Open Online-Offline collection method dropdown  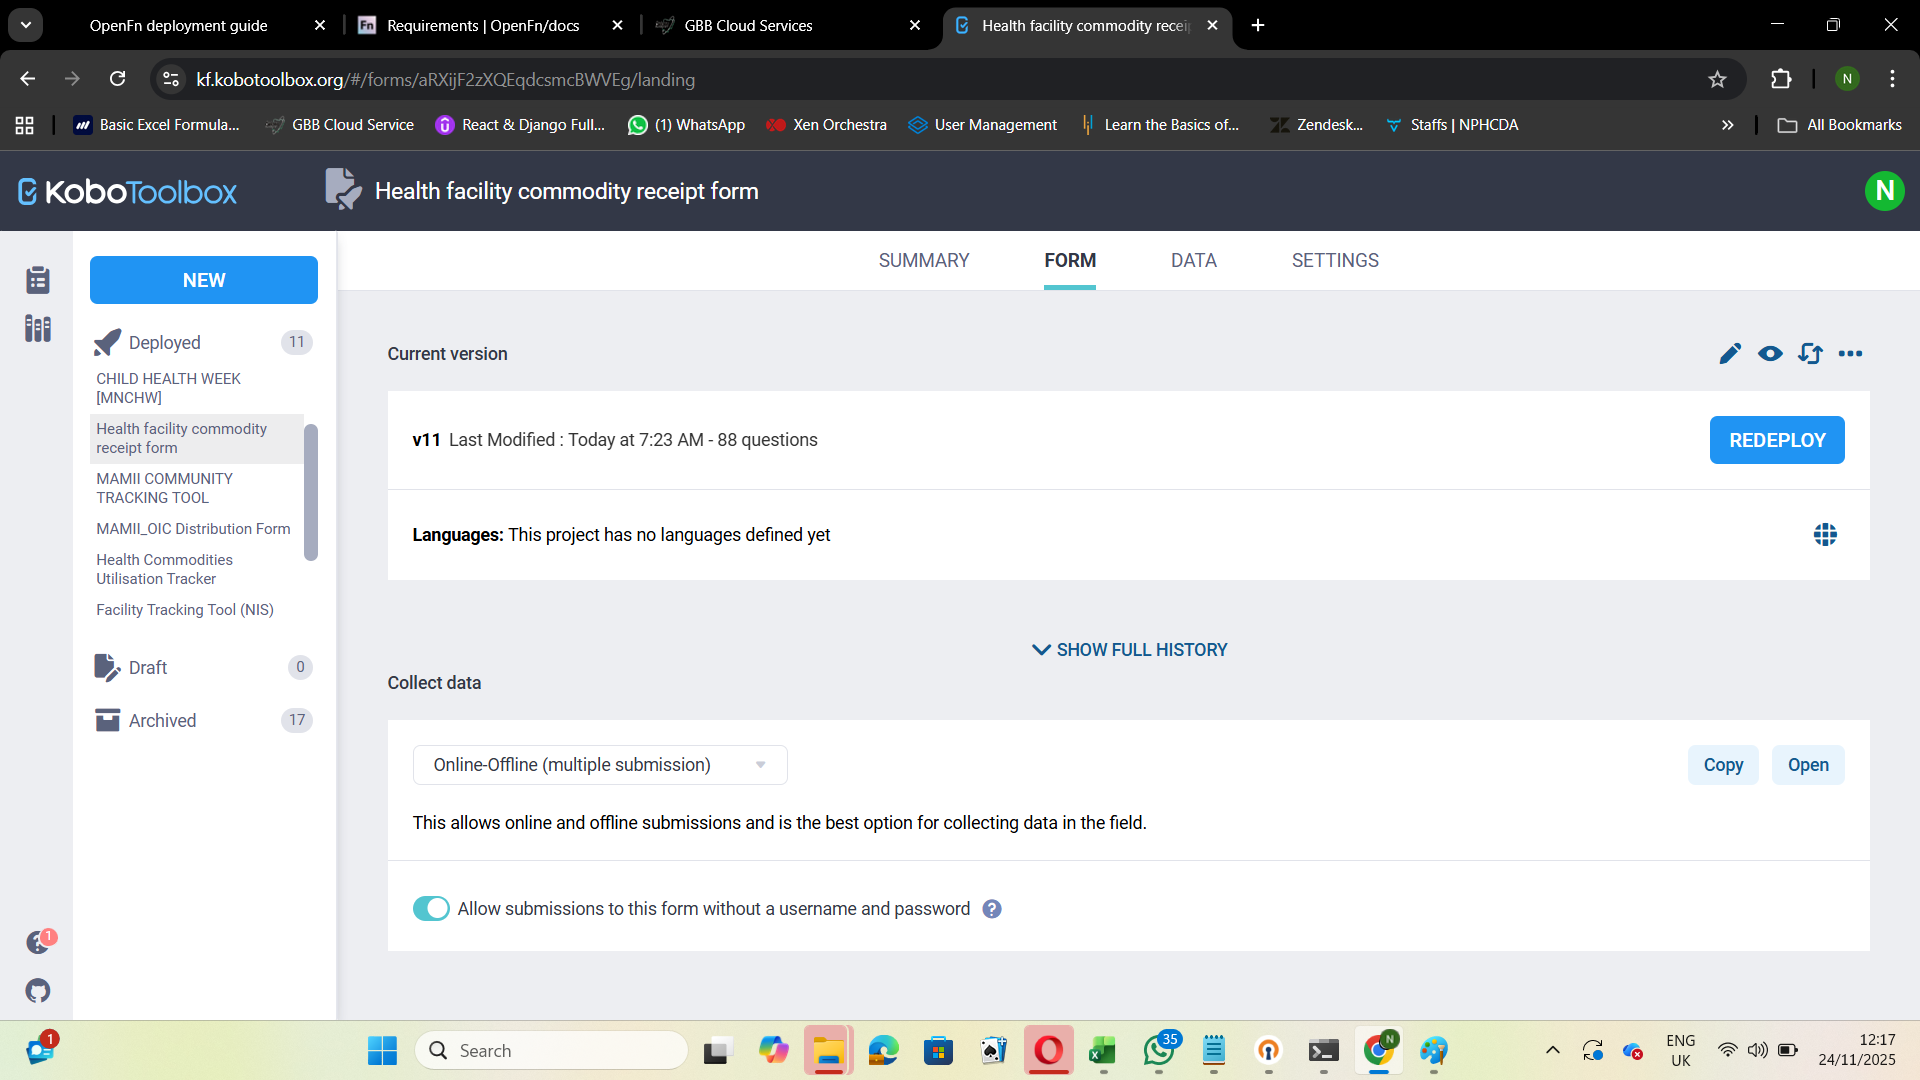coord(600,765)
